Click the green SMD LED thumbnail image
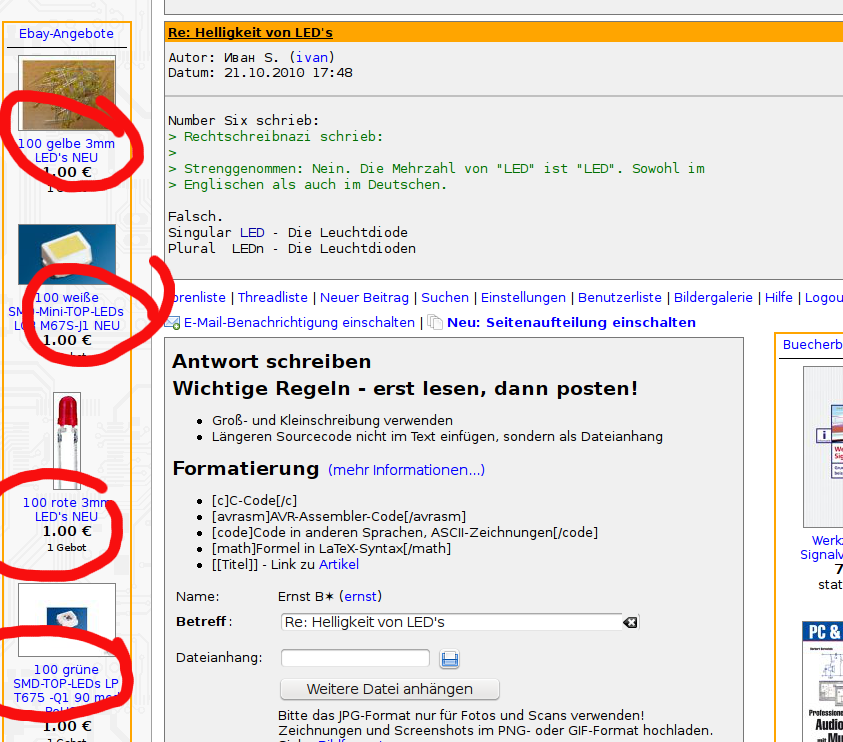This screenshot has width=843, height=742. [x=67, y=619]
